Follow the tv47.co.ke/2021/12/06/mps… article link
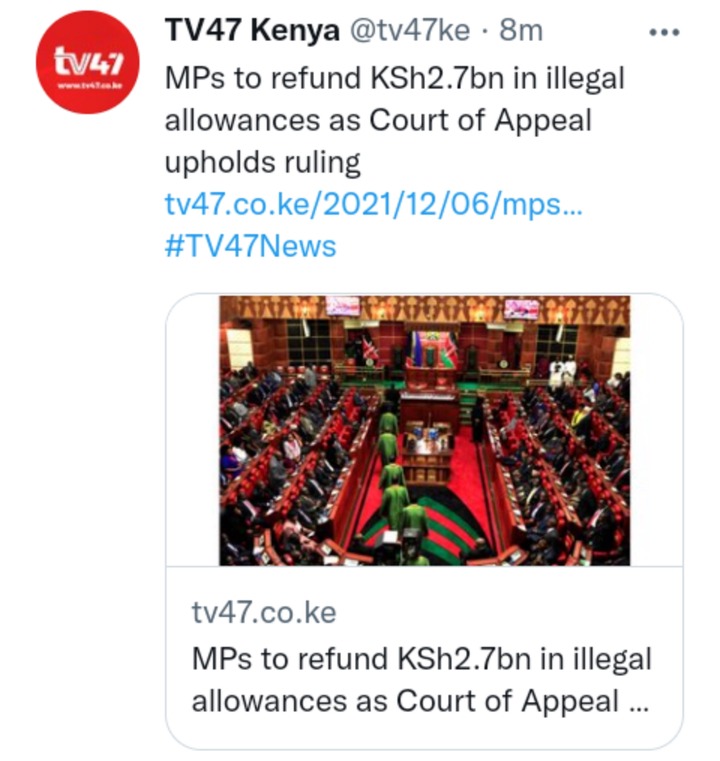The image size is (720, 761). (x=373, y=204)
